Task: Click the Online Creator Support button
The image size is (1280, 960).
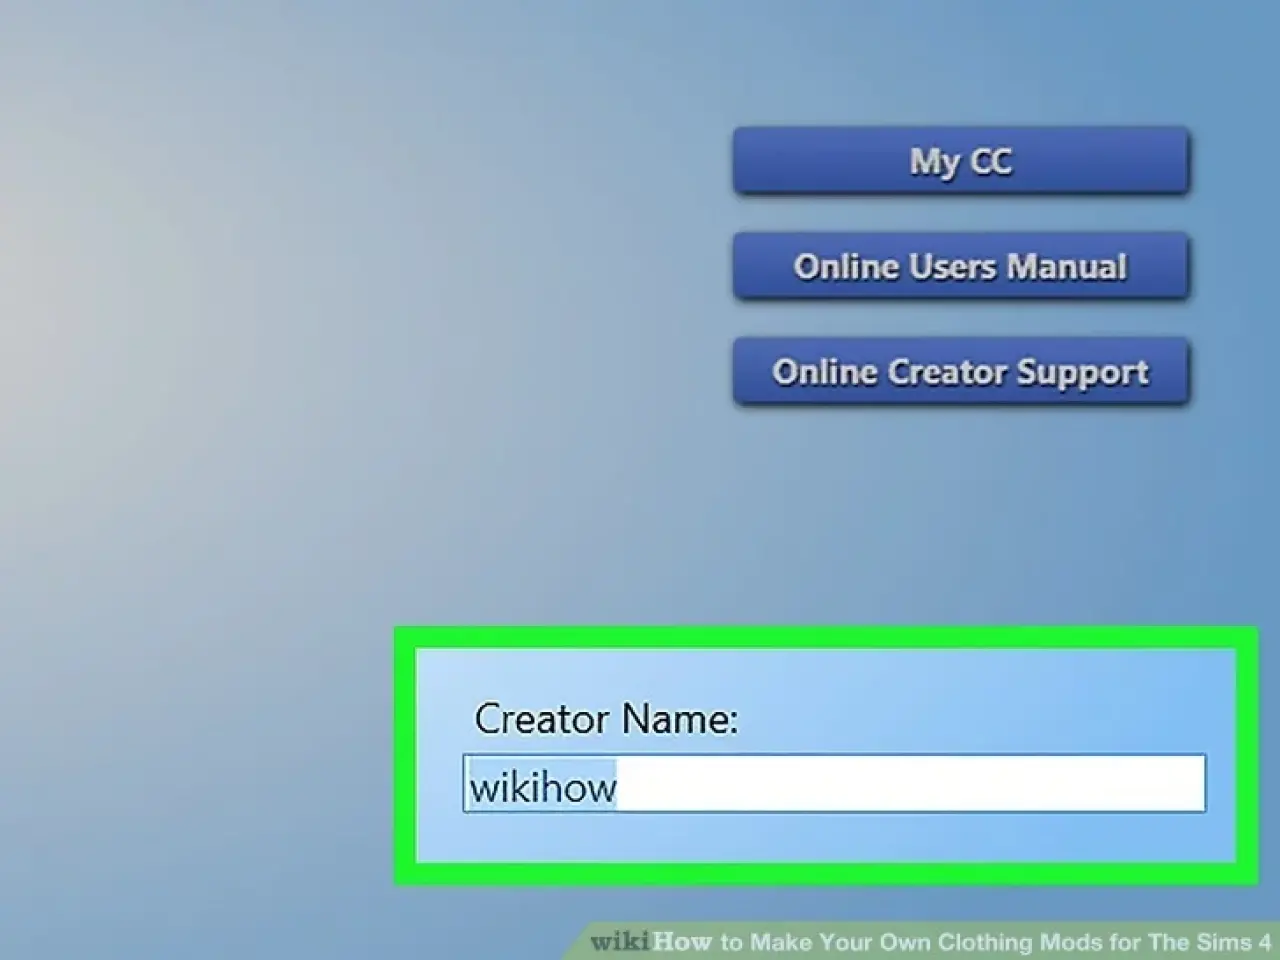Action: (960, 372)
